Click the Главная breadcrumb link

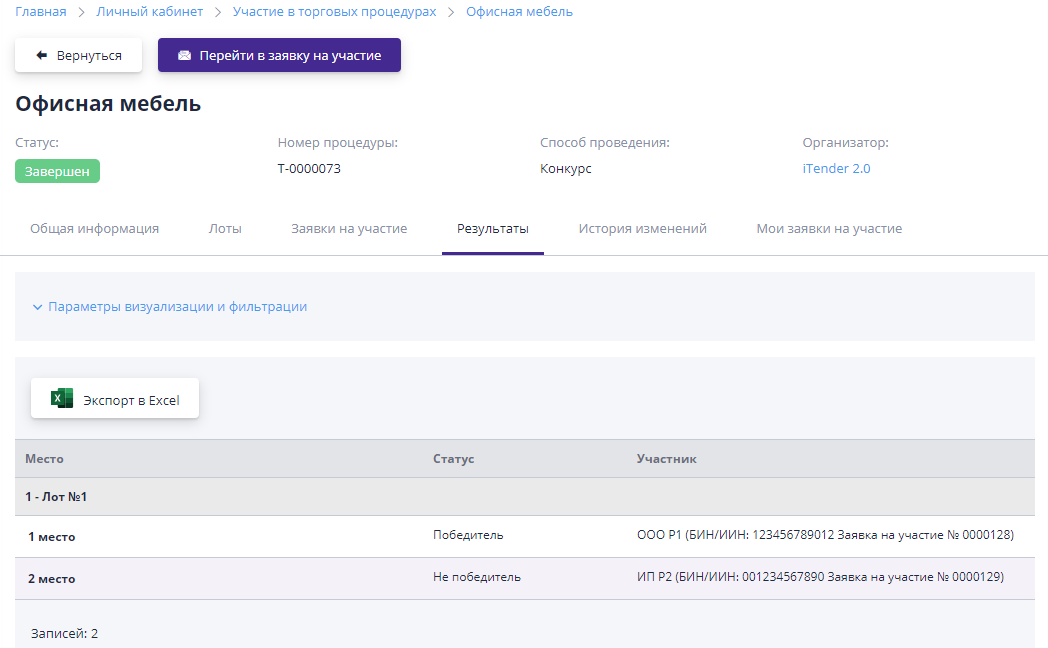coord(40,12)
